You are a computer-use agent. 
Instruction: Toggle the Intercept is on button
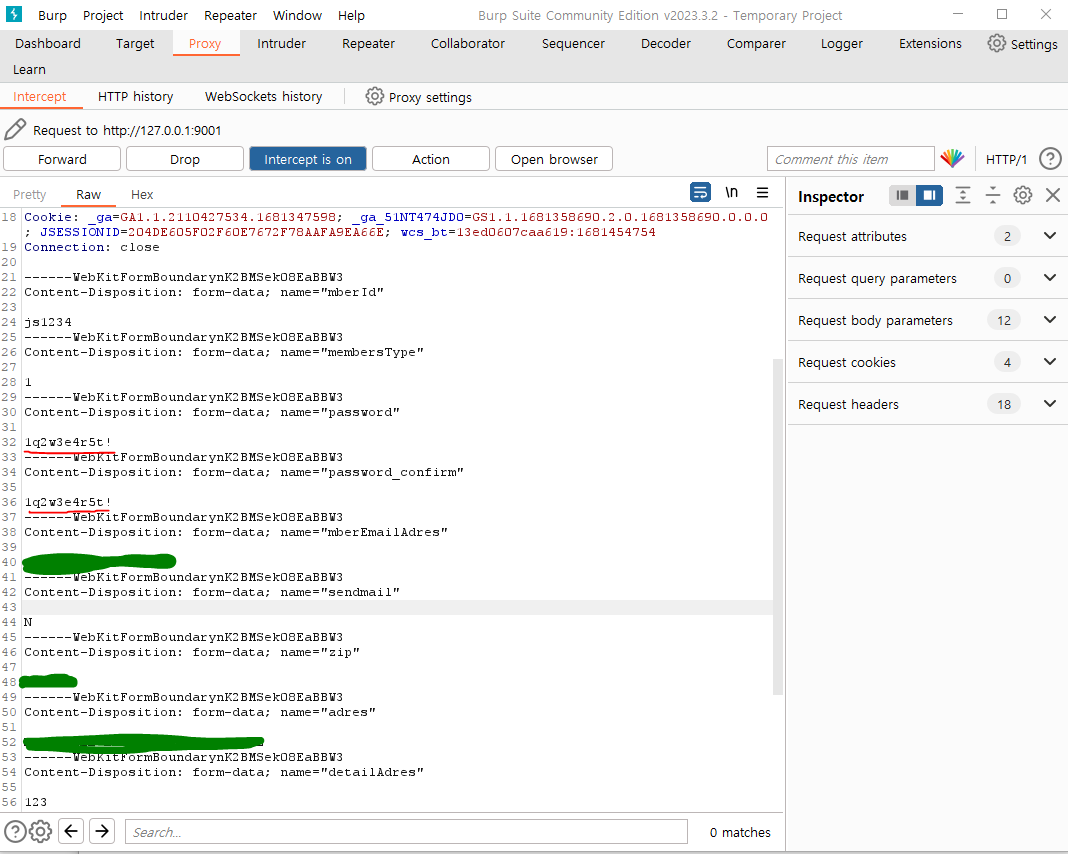[x=308, y=159]
